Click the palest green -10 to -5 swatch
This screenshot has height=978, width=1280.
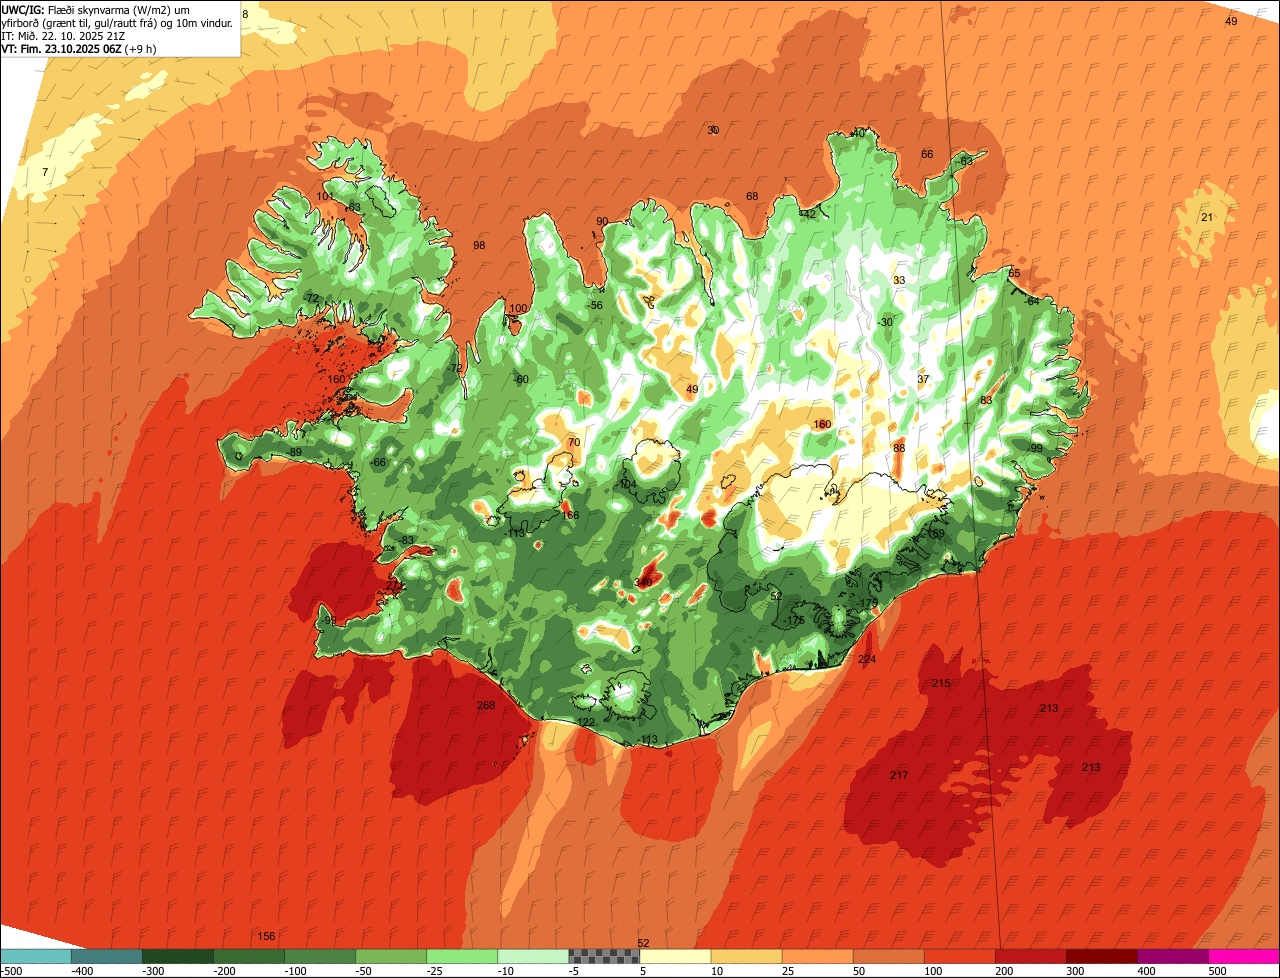pyautogui.click(x=532, y=956)
